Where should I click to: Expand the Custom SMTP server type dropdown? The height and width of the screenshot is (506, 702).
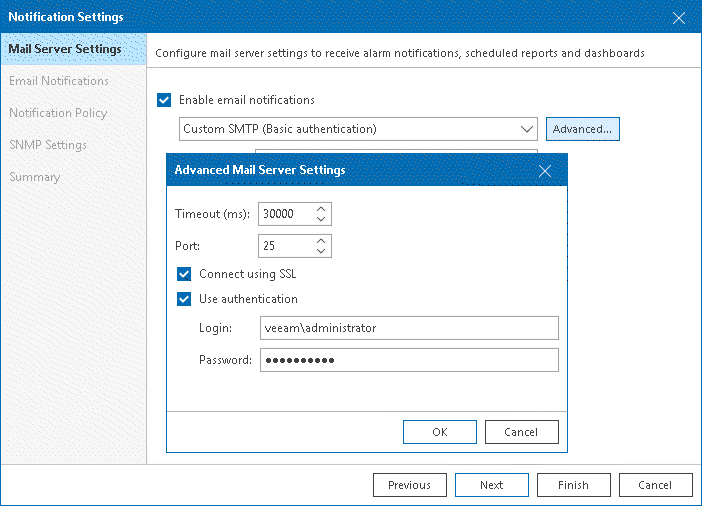pos(528,129)
